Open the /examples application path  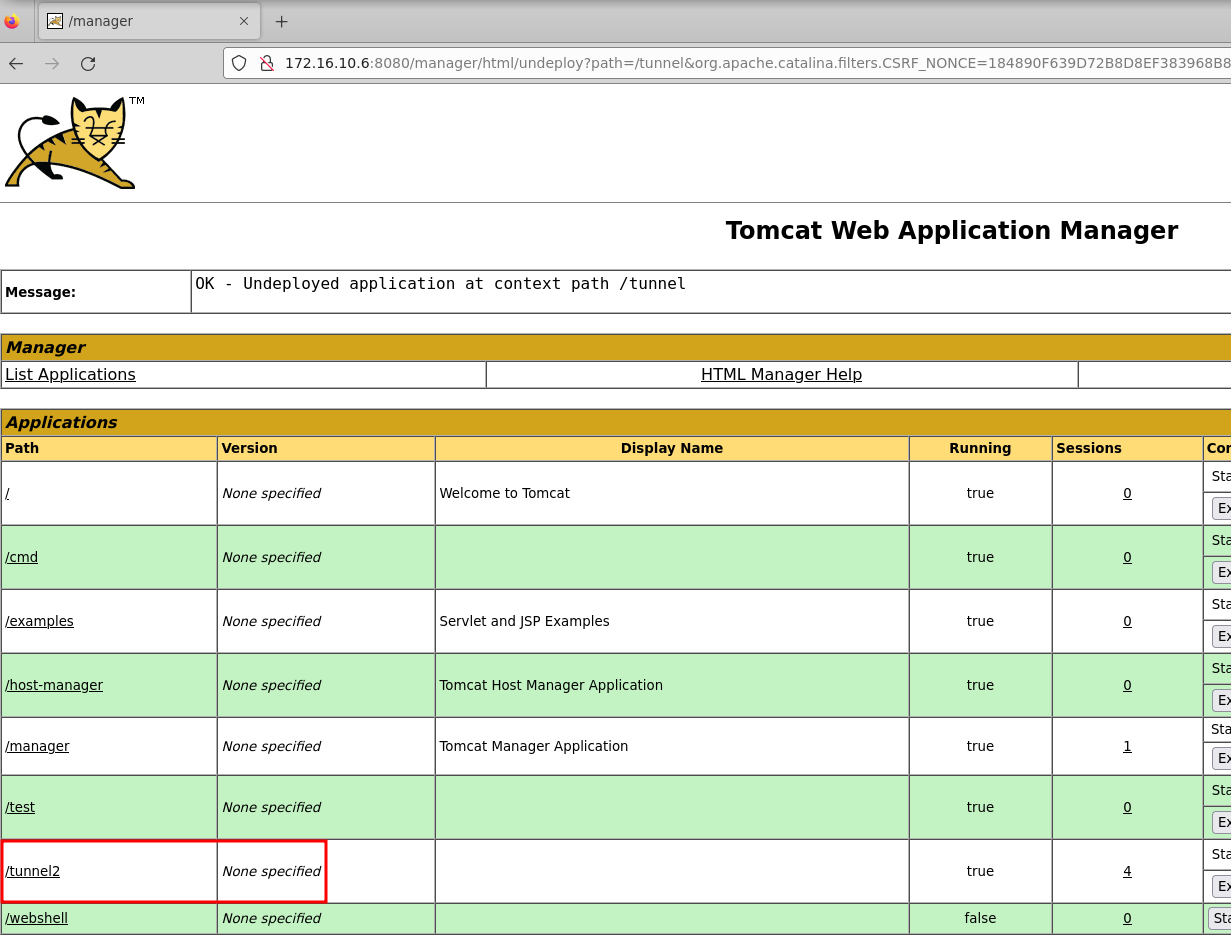pyautogui.click(x=40, y=621)
